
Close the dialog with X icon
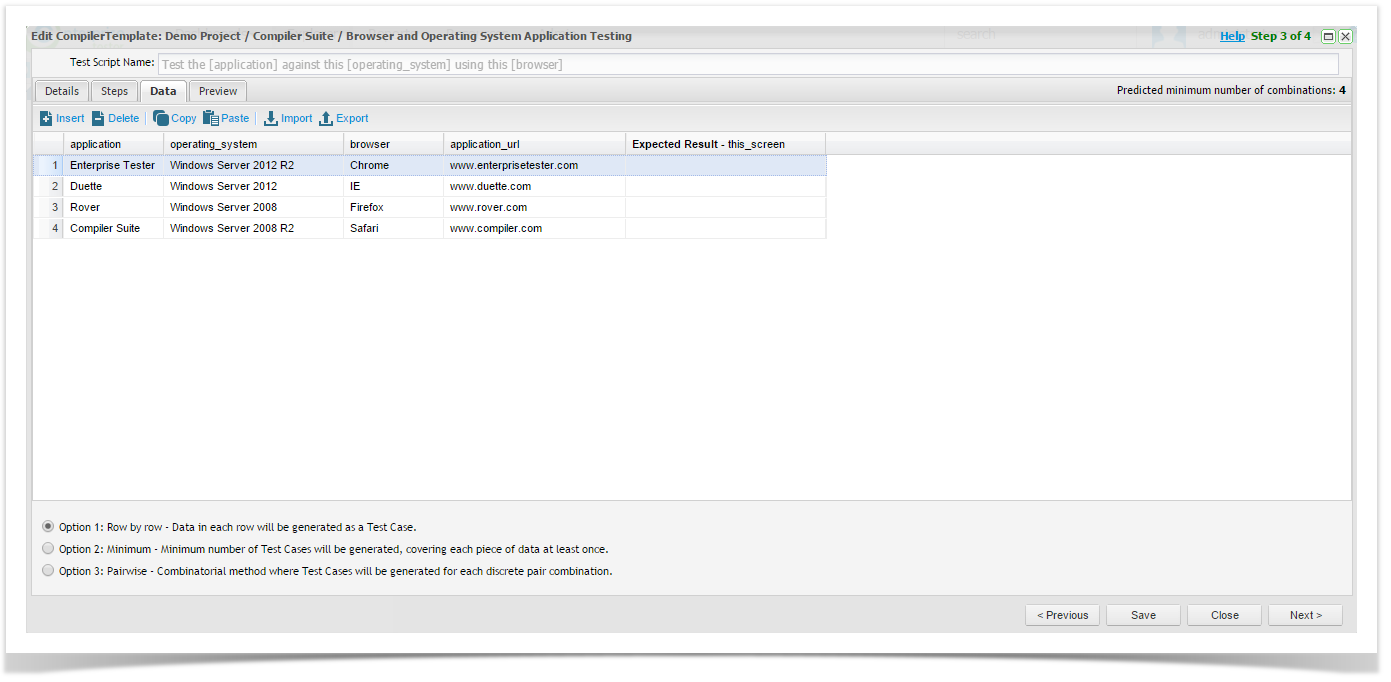click(1345, 36)
